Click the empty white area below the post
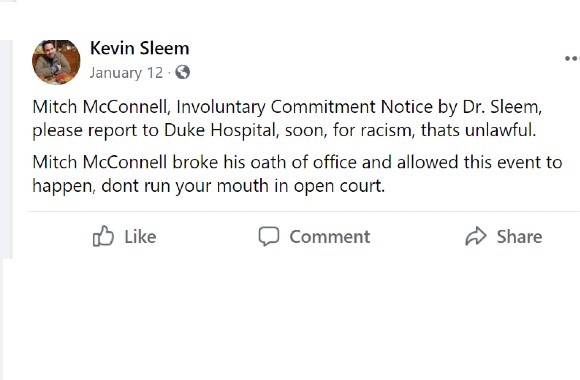Screen dimensions: 580x380 coord(290,318)
